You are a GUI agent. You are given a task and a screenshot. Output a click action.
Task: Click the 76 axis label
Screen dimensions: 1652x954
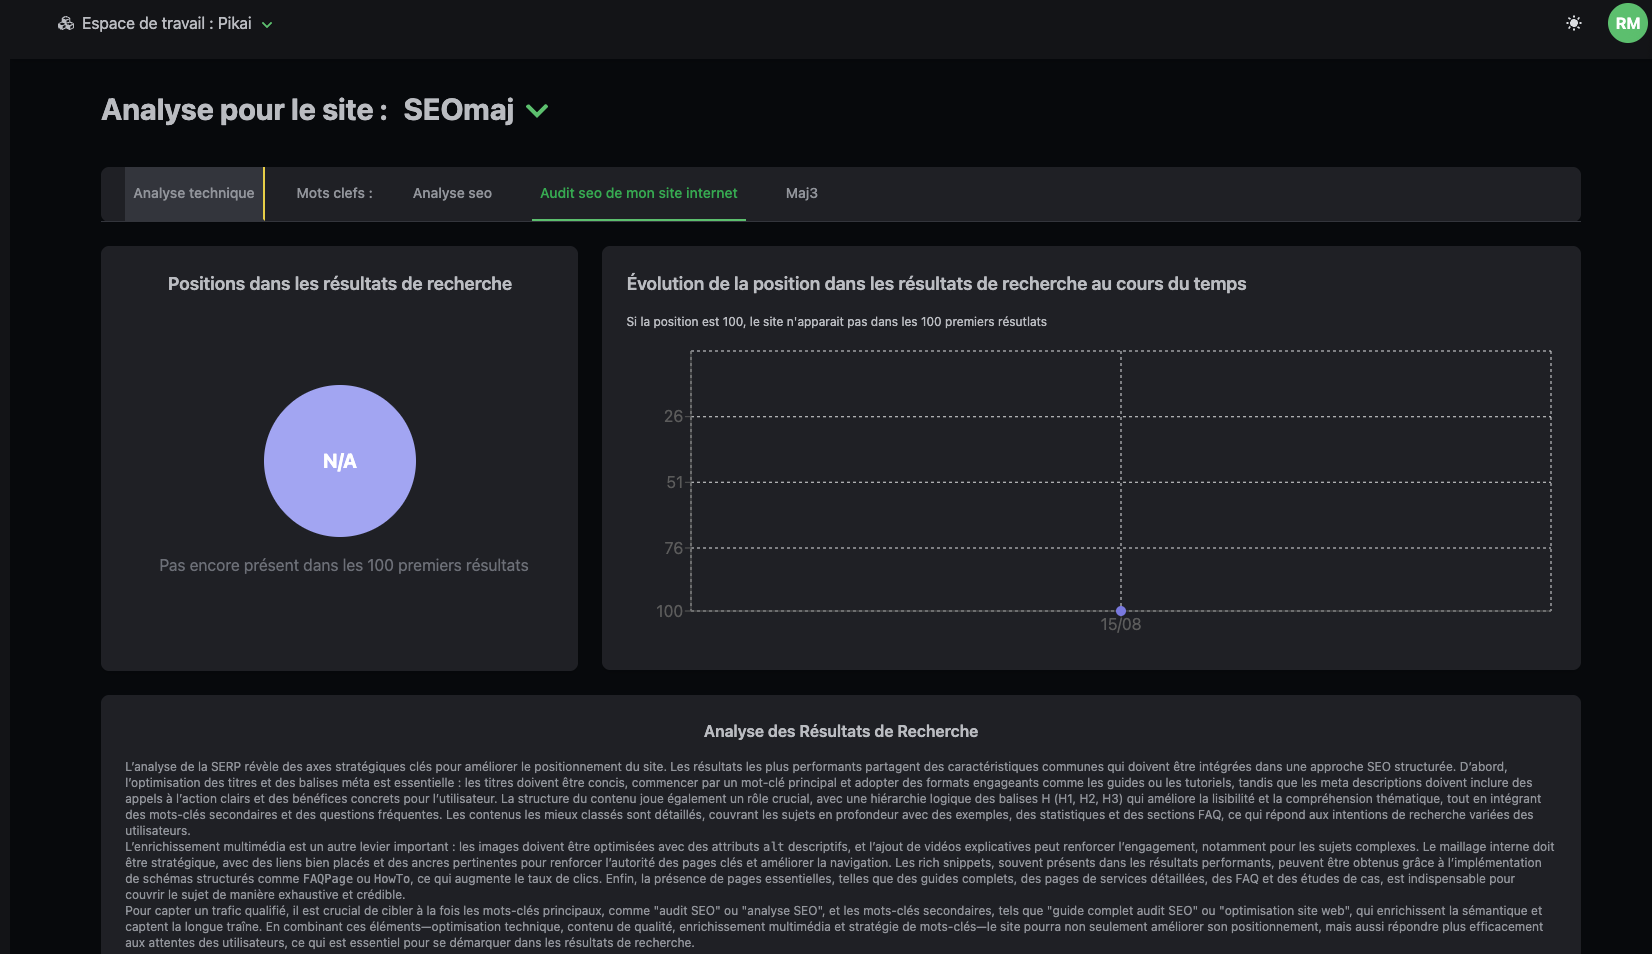(673, 548)
